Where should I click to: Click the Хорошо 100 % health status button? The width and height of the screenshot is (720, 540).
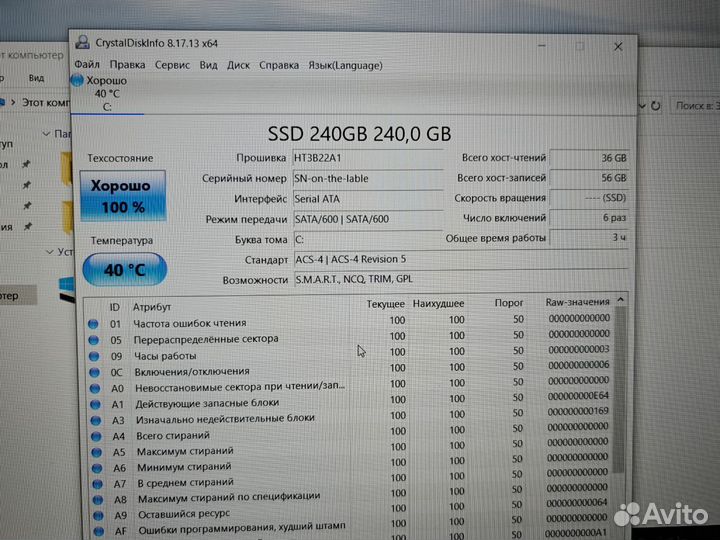[123, 196]
